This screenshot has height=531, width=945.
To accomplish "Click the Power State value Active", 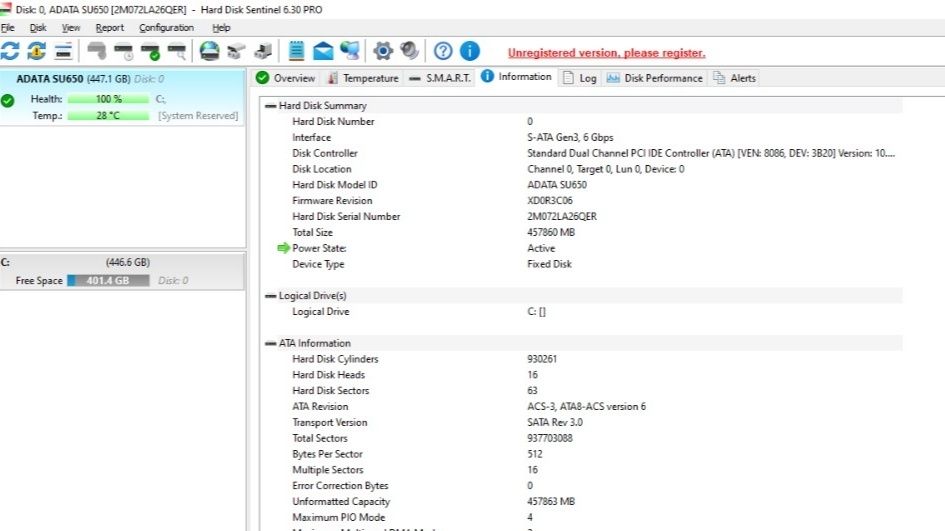I will [541, 248].
